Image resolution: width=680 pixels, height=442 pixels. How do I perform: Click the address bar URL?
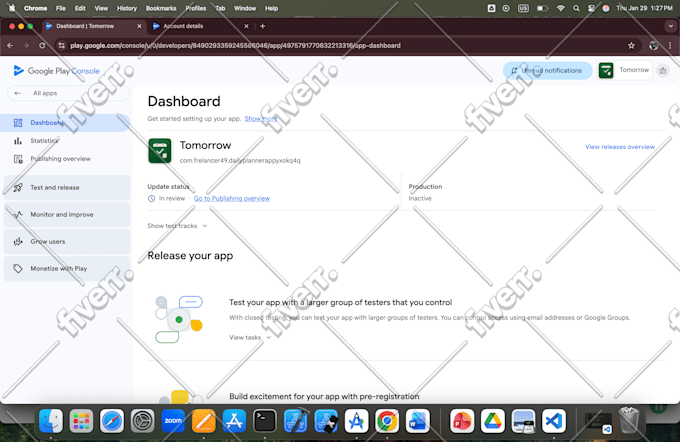235,46
